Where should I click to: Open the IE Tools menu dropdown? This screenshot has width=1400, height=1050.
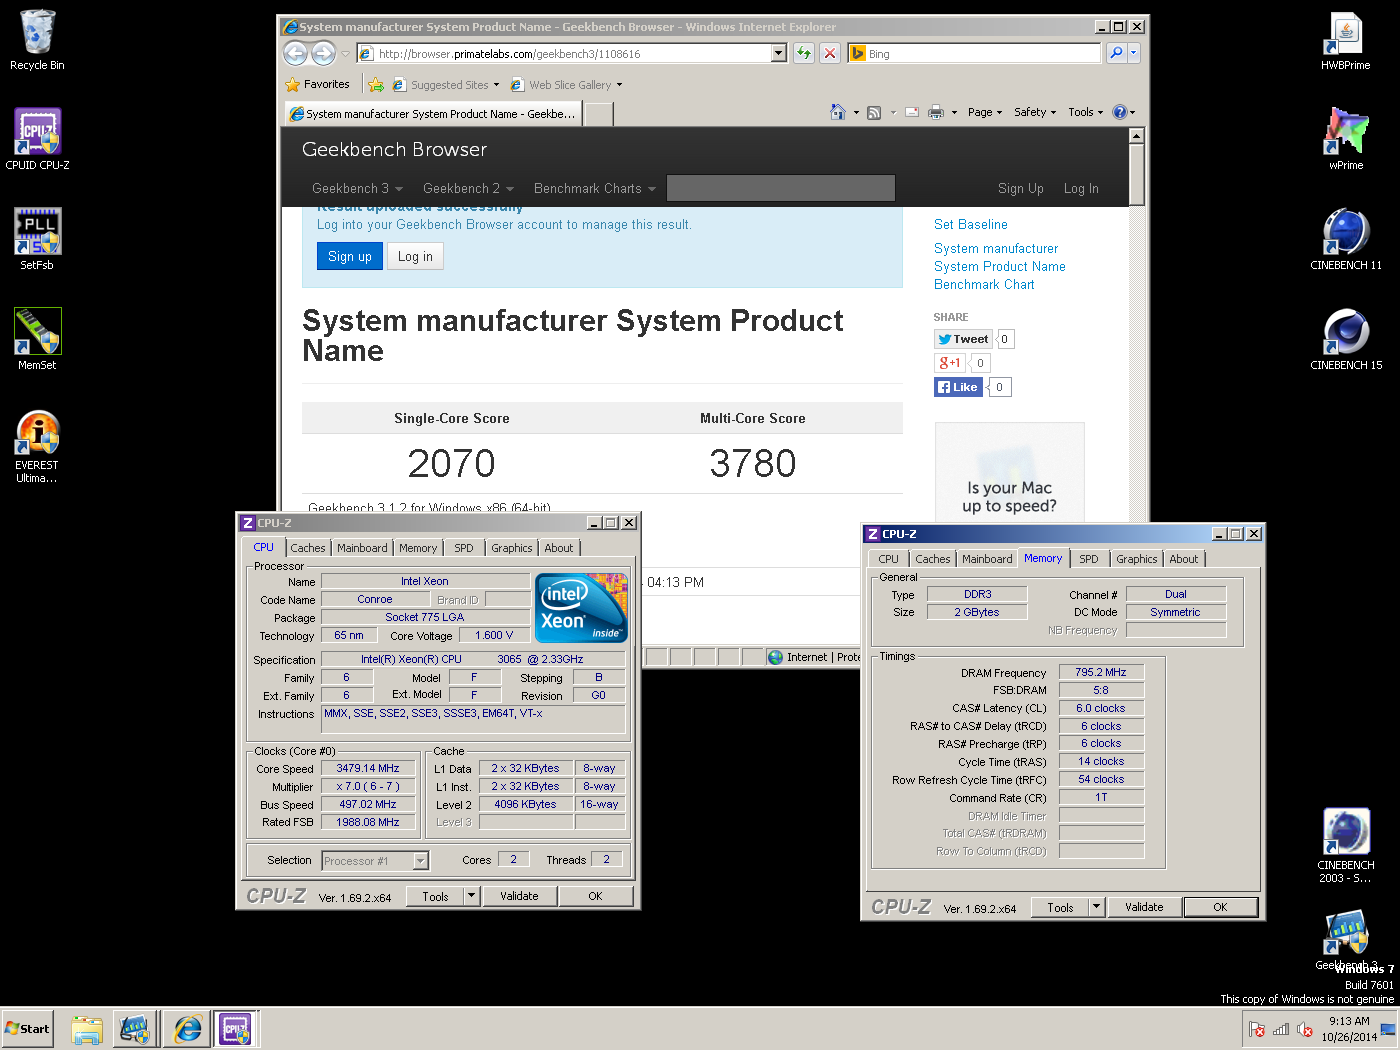click(x=1086, y=112)
